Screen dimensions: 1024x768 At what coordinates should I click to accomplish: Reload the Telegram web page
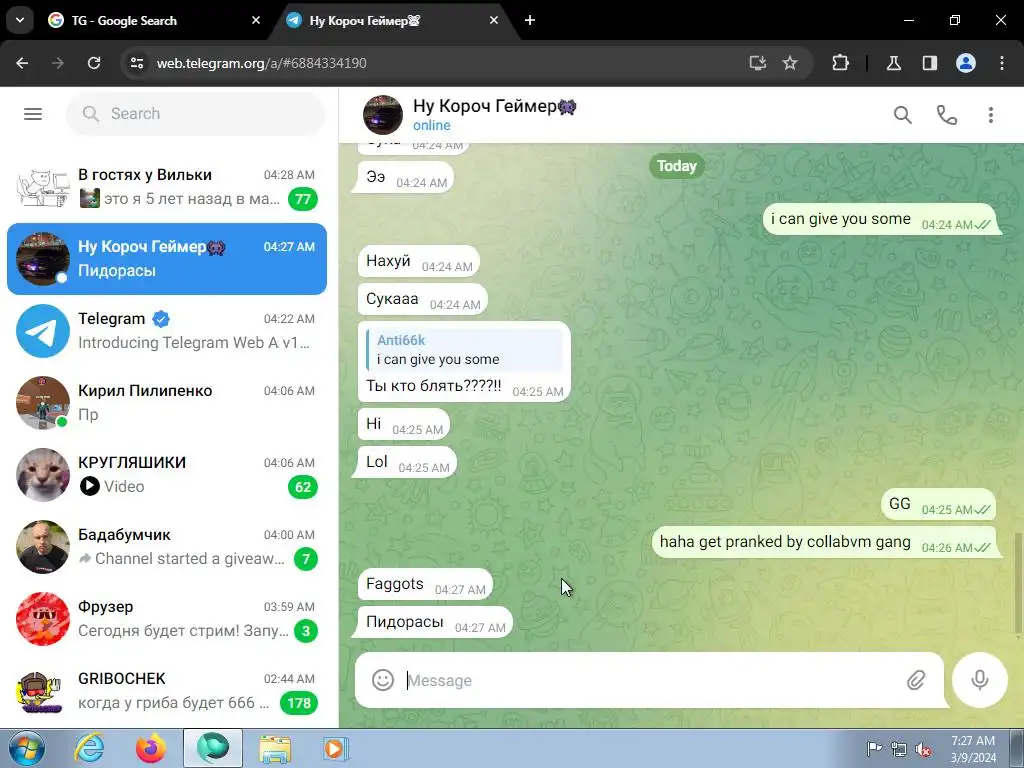pyautogui.click(x=94, y=63)
